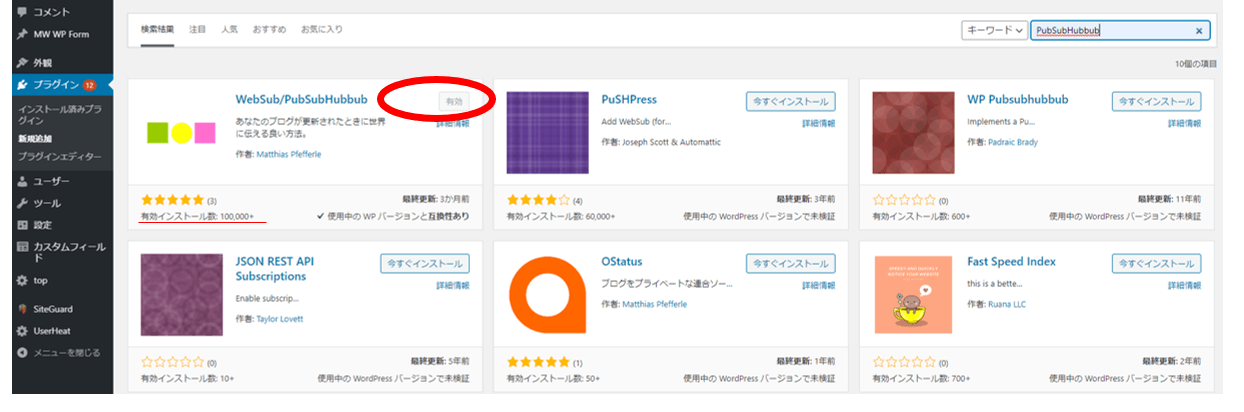Open the top gear icon
This screenshot has height=412, width=1244.
(x=22, y=281)
